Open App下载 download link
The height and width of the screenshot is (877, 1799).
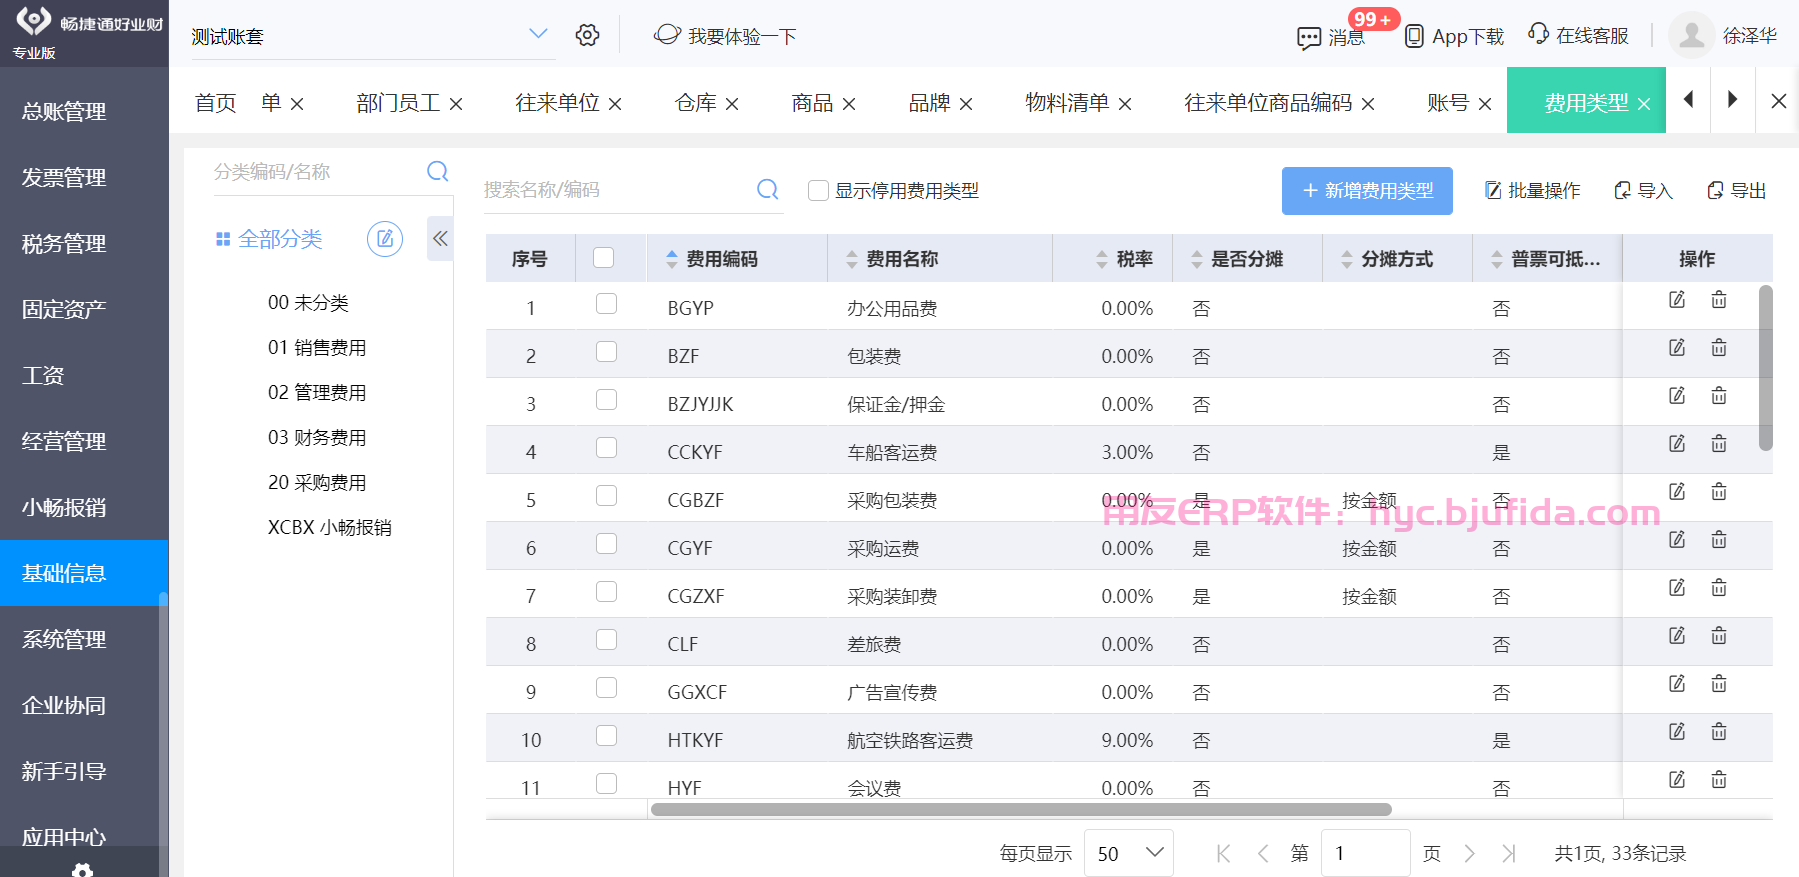coord(1454,37)
